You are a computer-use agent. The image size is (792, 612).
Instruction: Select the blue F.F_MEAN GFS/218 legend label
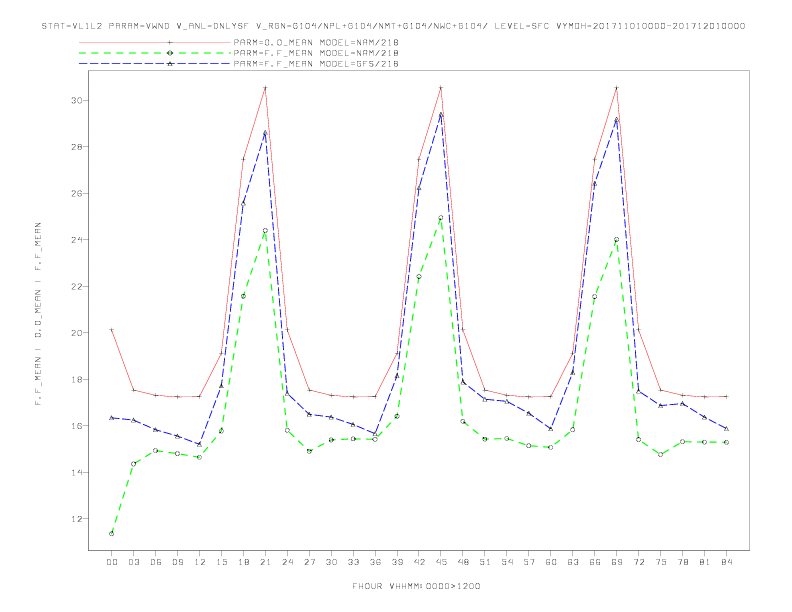pos(316,64)
